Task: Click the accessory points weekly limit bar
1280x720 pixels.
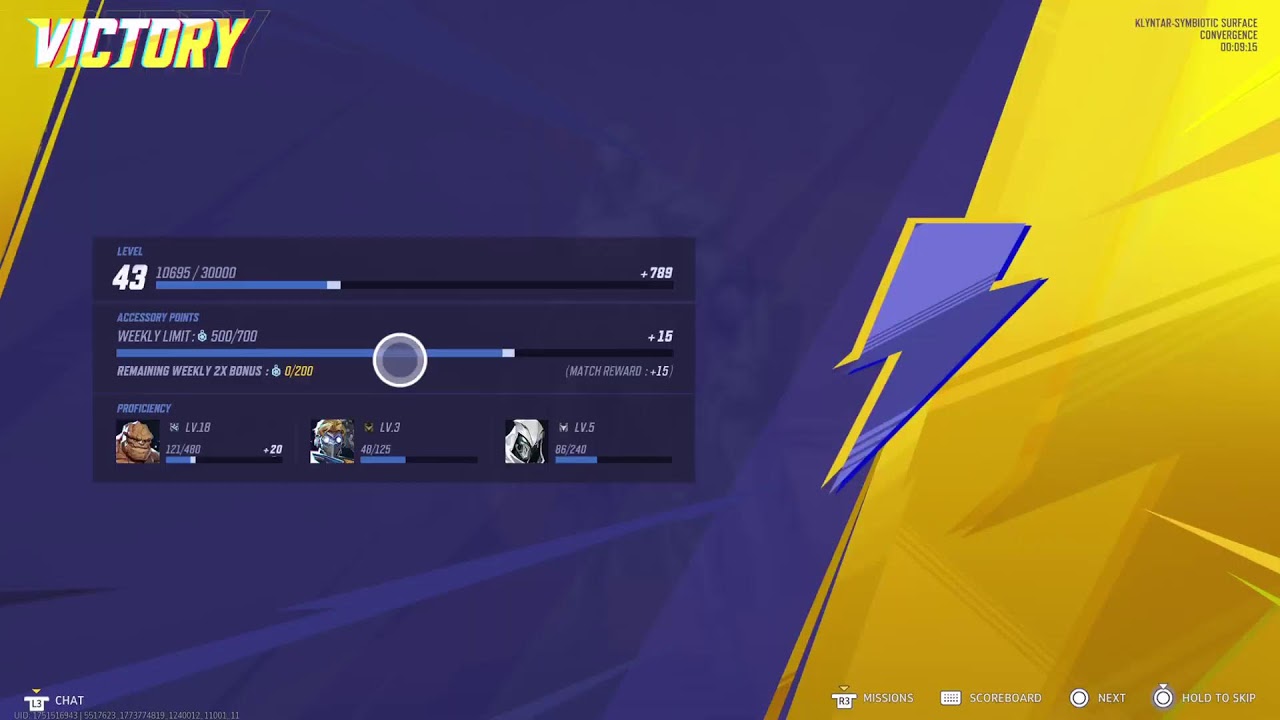Action: [x=394, y=353]
